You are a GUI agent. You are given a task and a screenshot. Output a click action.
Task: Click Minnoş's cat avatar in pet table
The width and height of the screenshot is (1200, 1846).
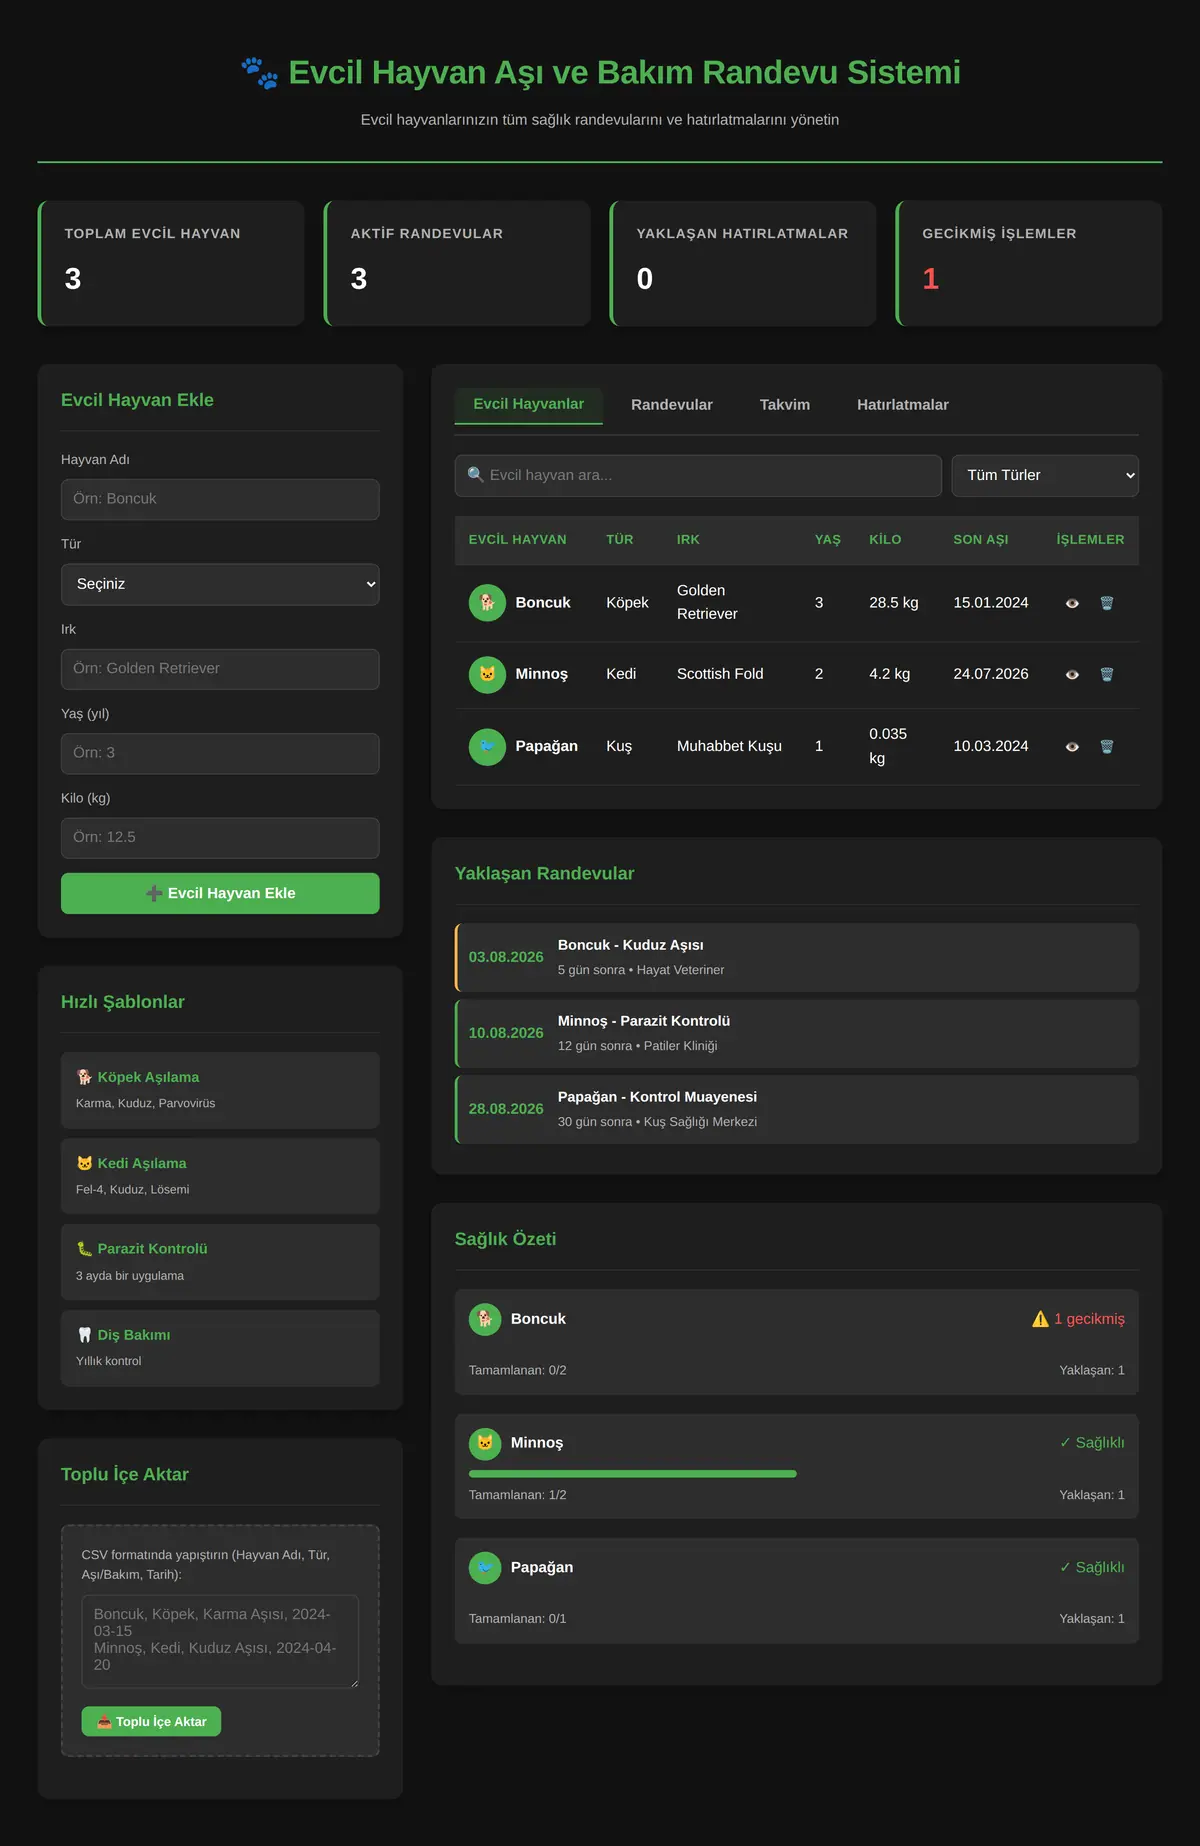[487, 674]
